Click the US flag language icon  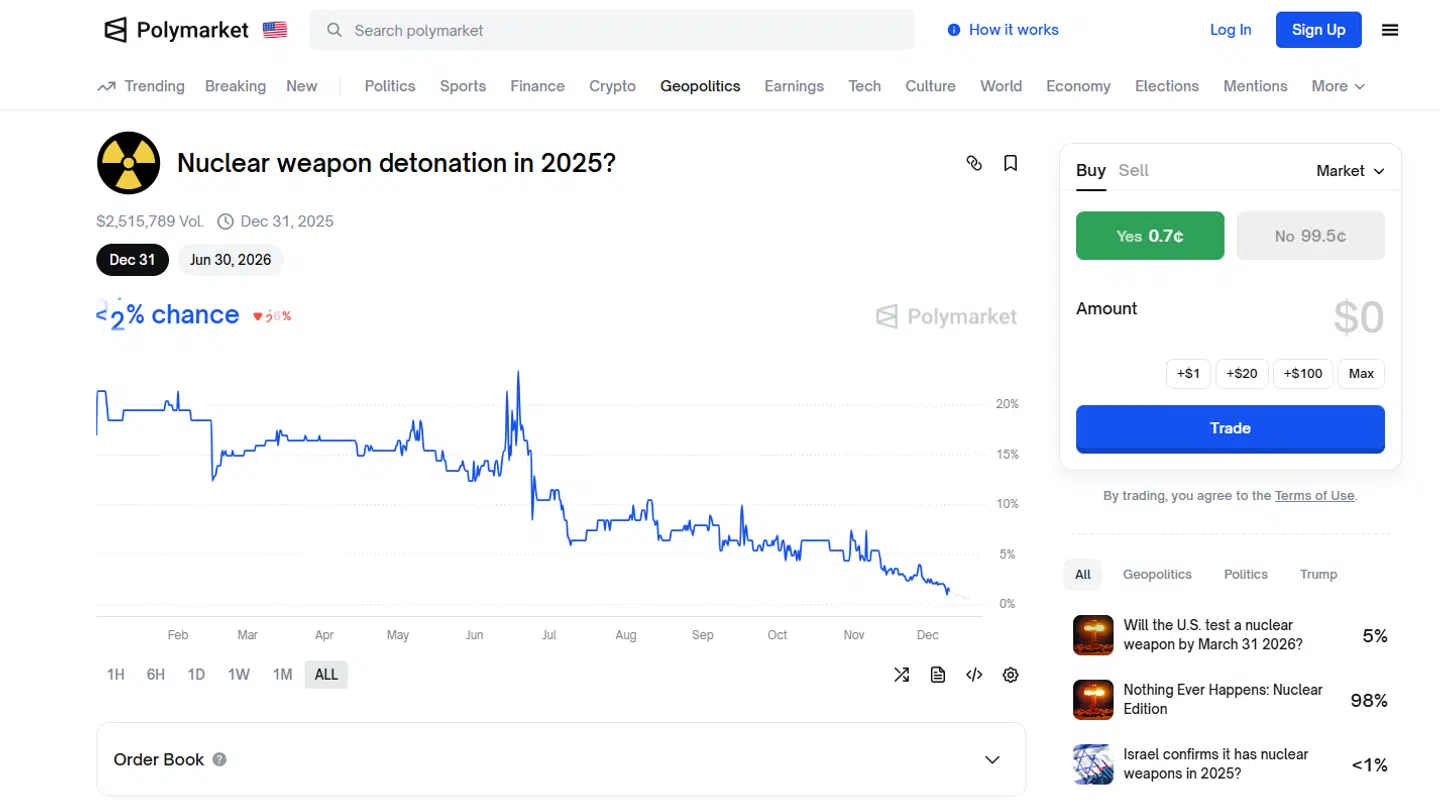[x=274, y=29]
